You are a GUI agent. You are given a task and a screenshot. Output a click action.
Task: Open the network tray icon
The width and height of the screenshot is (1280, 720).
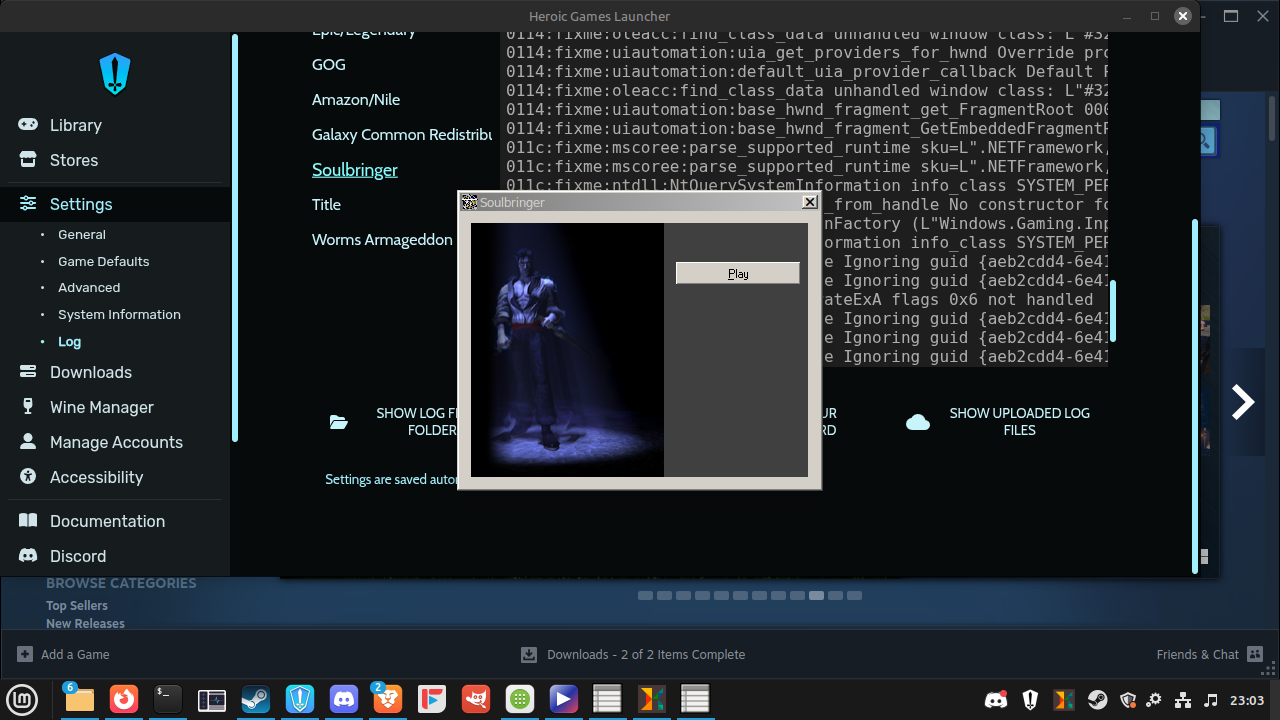(1184, 700)
